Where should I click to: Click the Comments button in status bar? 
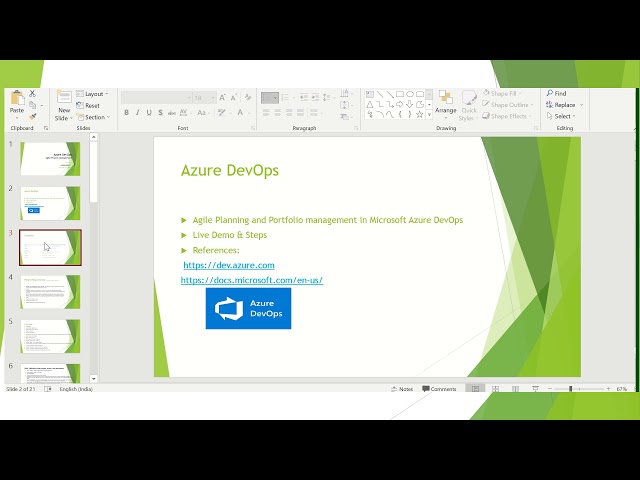pos(439,389)
